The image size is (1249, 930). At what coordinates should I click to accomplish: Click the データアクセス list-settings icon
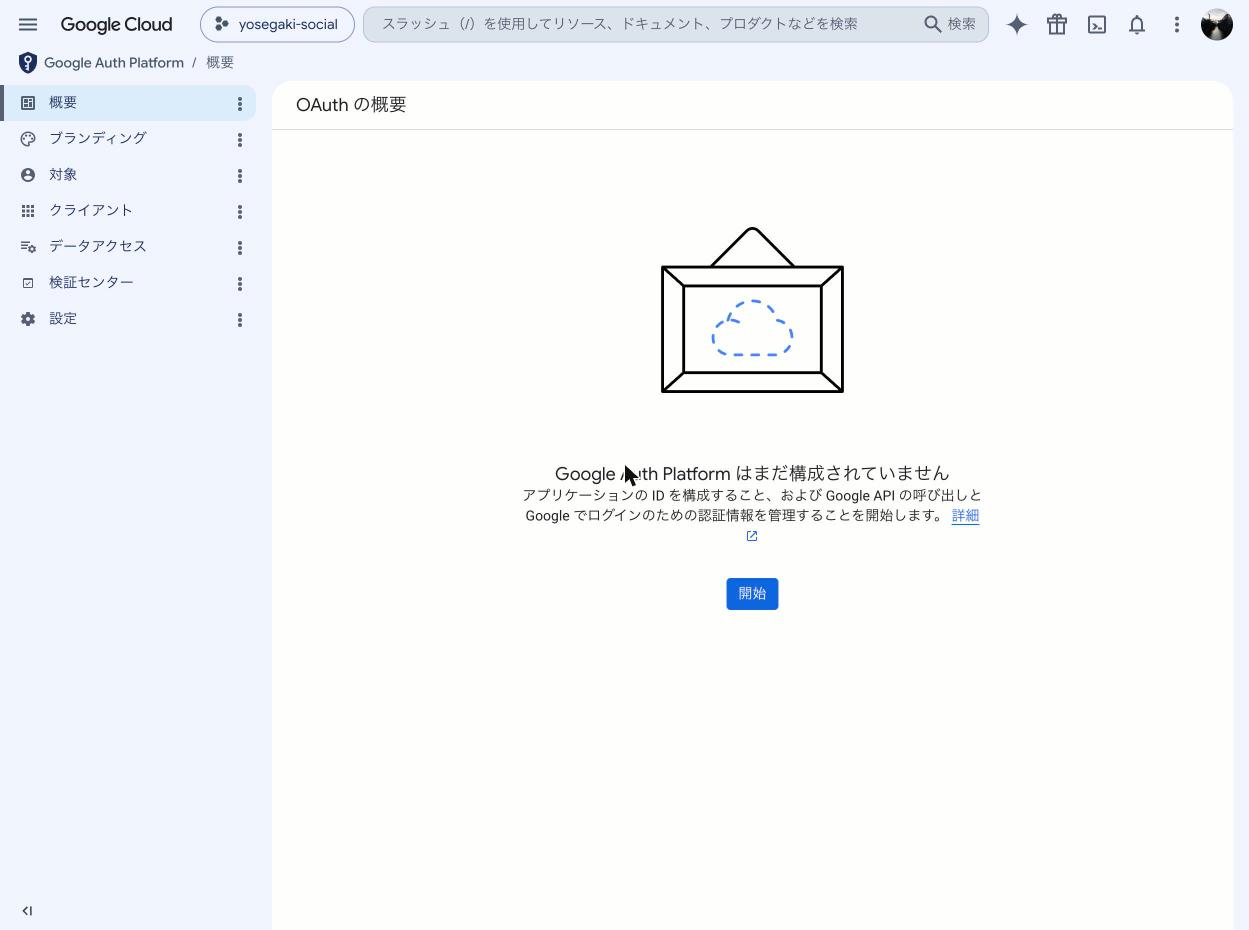point(28,247)
